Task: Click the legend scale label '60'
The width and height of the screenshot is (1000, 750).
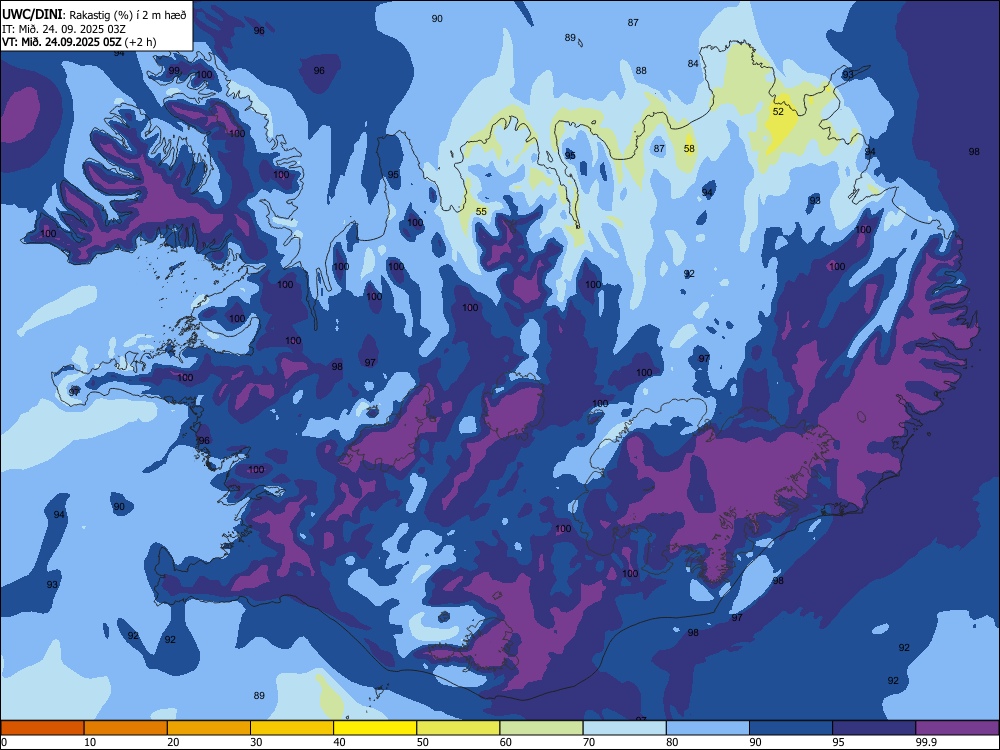Action: (x=506, y=742)
